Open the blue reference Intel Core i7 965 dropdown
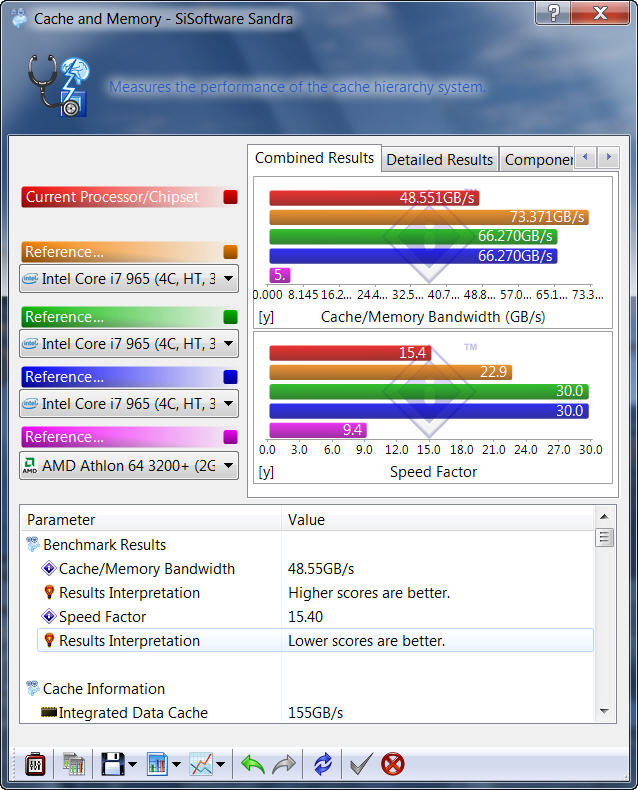 tap(129, 404)
